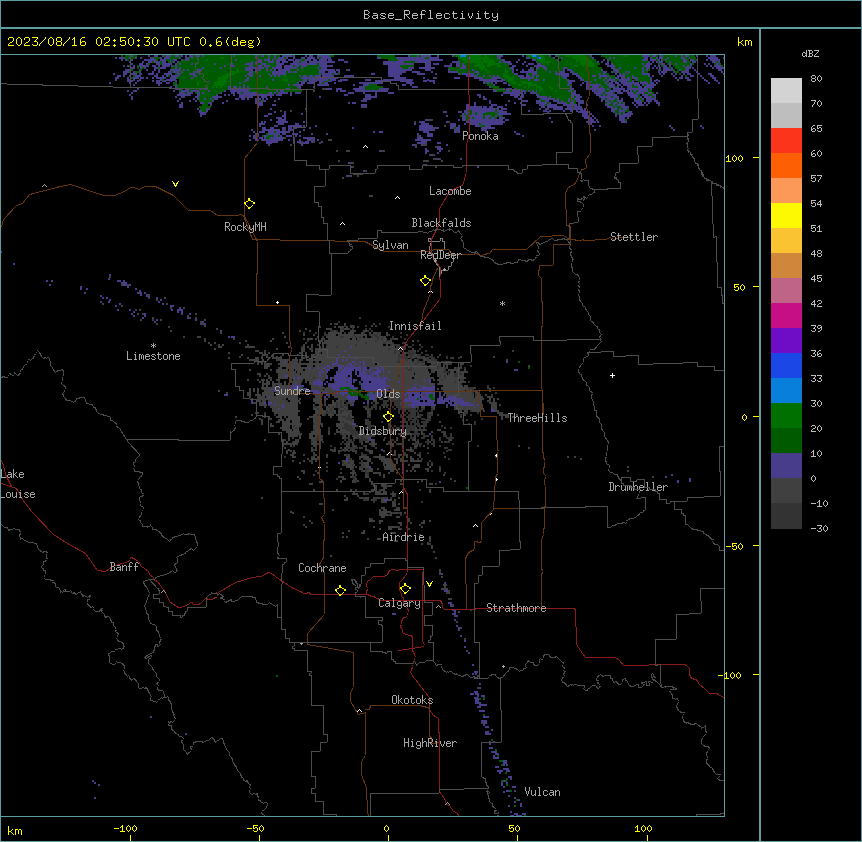Click the 0.6(deg) elevation label
Viewport: 862px width, 842px height.
[x=230, y=42]
